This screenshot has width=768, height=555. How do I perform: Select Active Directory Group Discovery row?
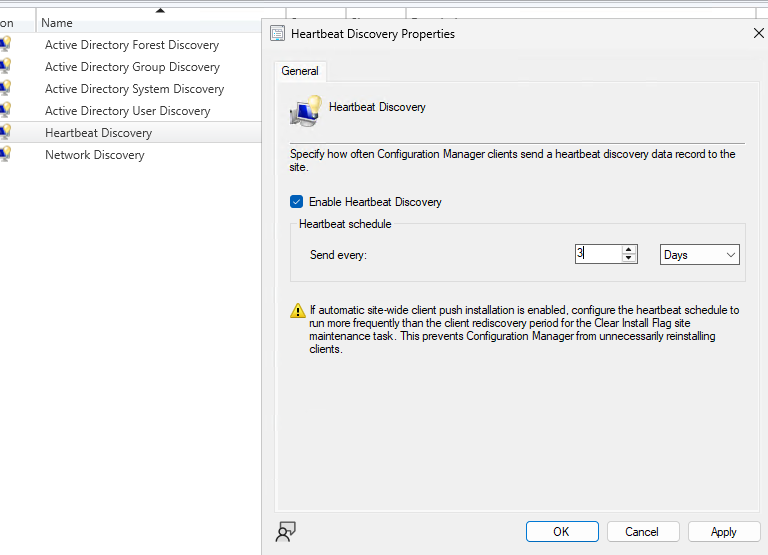point(131,67)
